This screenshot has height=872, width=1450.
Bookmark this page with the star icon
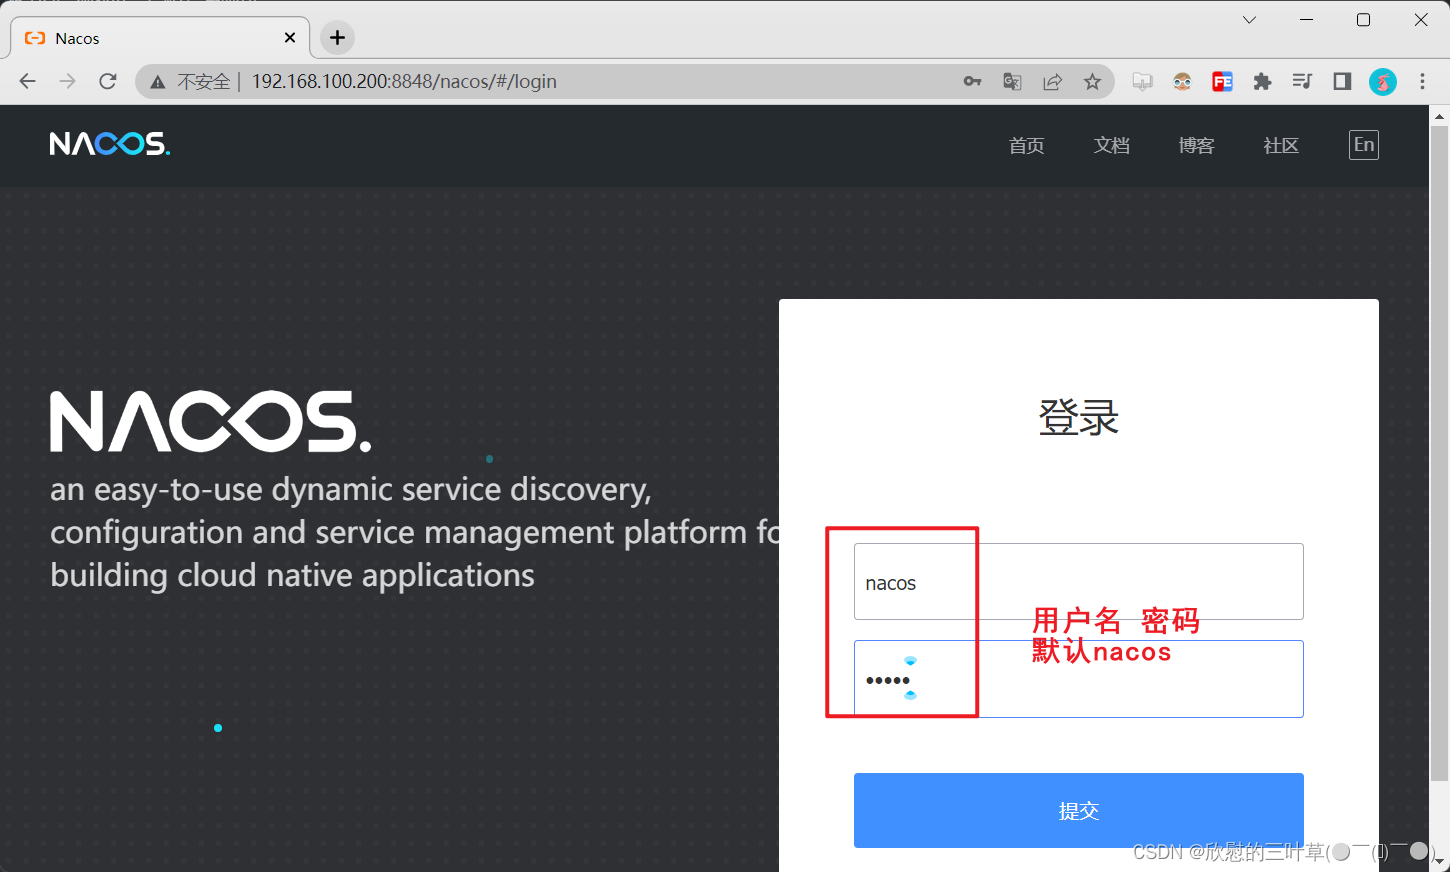[x=1092, y=81]
